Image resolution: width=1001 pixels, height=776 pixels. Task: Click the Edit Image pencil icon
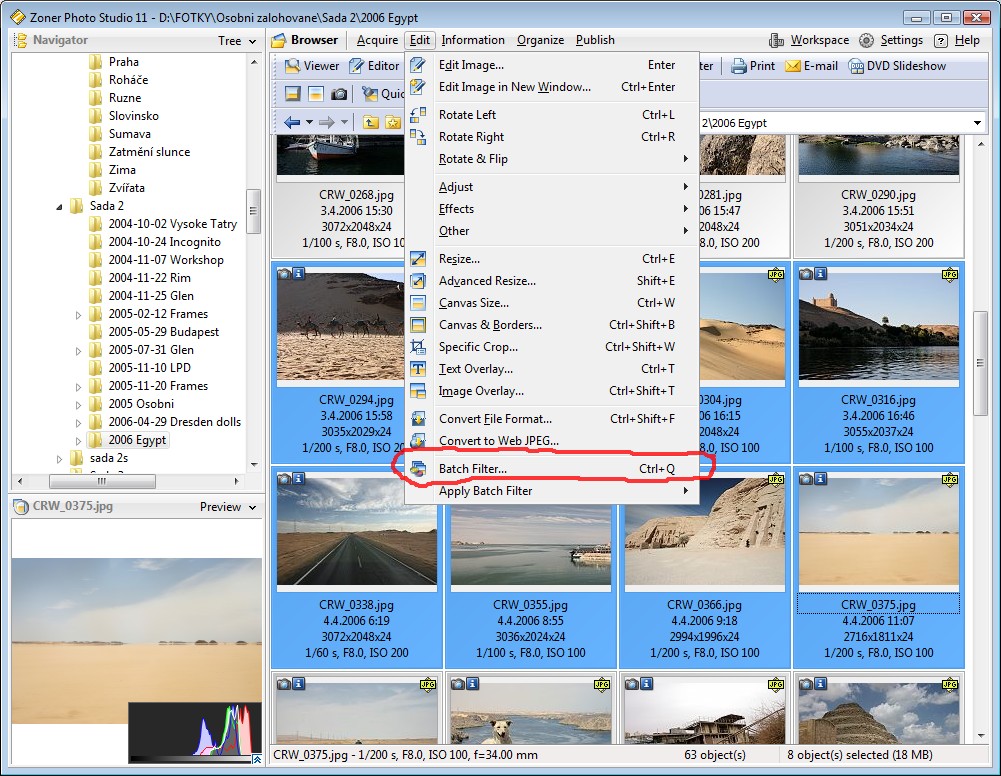[x=418, y=65]
